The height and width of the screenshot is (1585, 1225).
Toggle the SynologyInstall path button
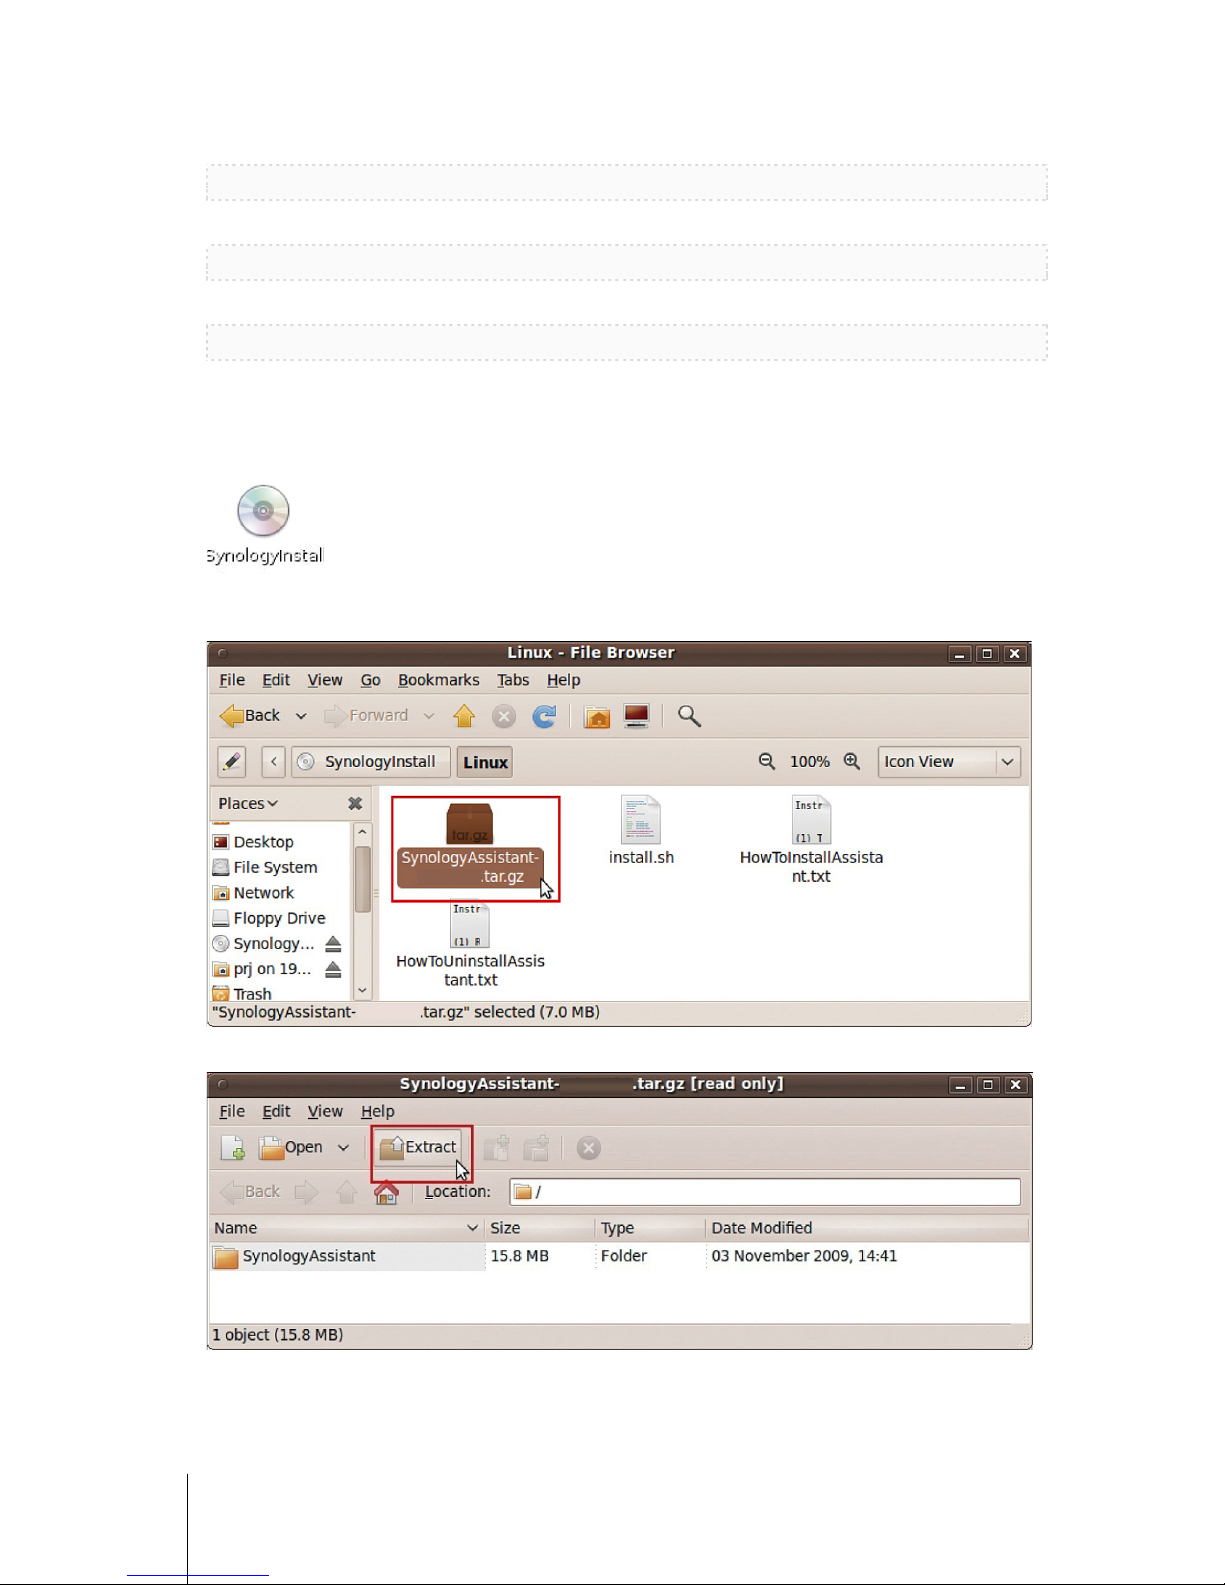click(x=370, y=762)
